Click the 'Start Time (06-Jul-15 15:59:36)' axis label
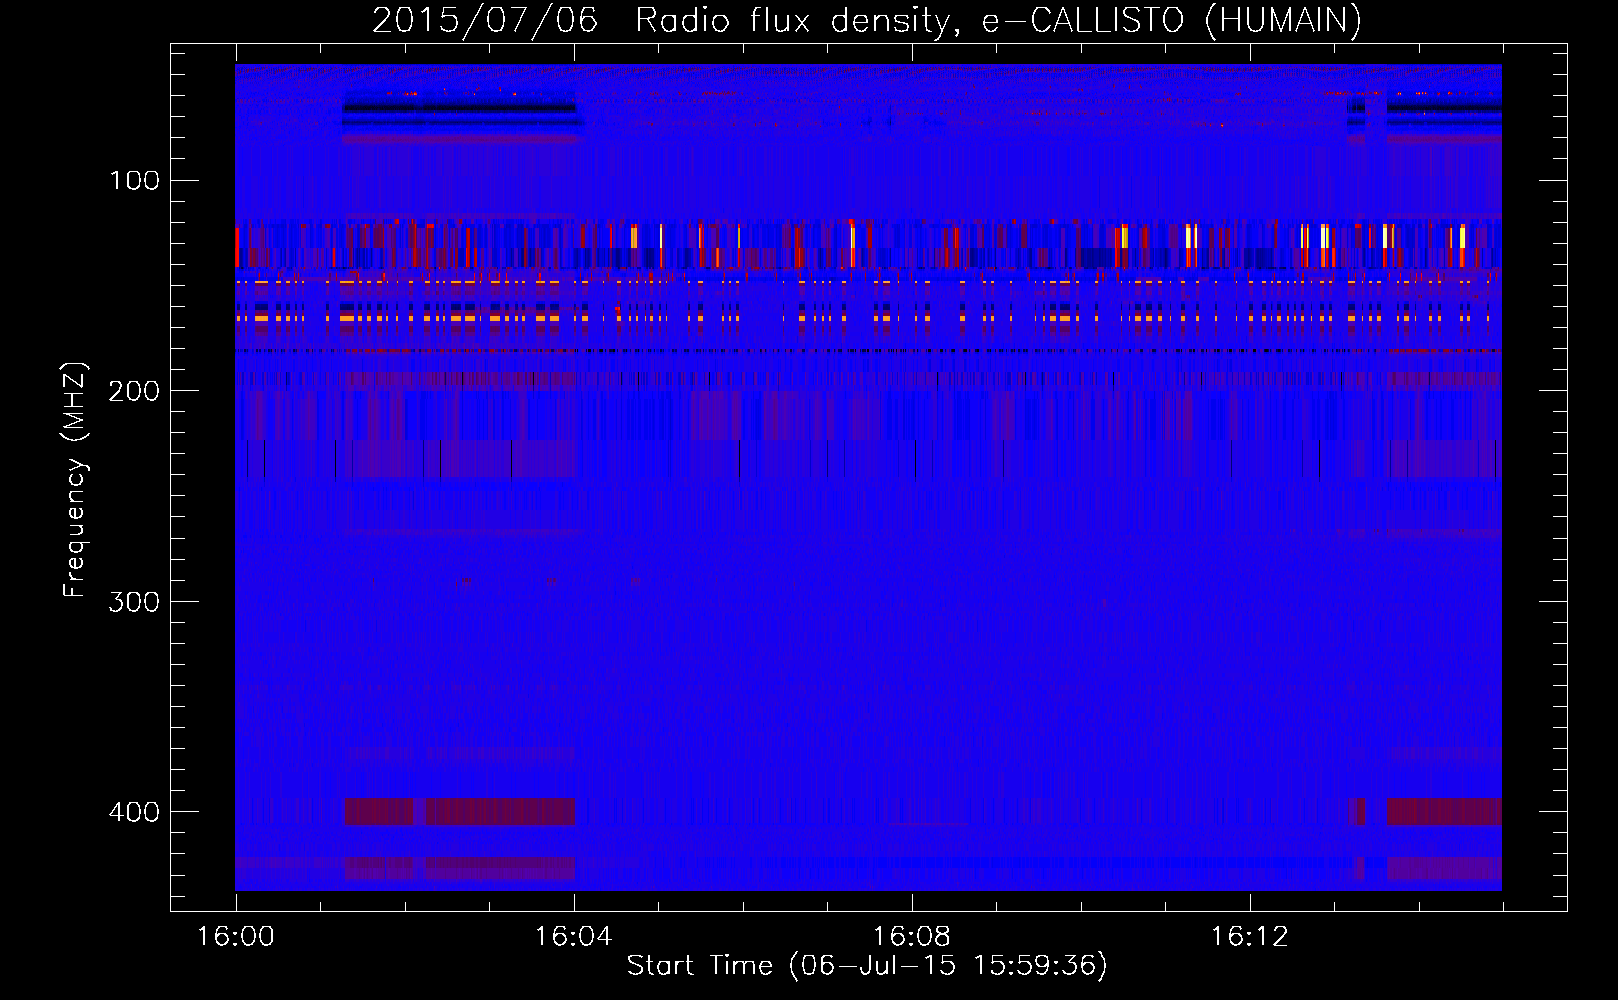The height and width of the screenshot is (1000, 1618). coord(867,965)
